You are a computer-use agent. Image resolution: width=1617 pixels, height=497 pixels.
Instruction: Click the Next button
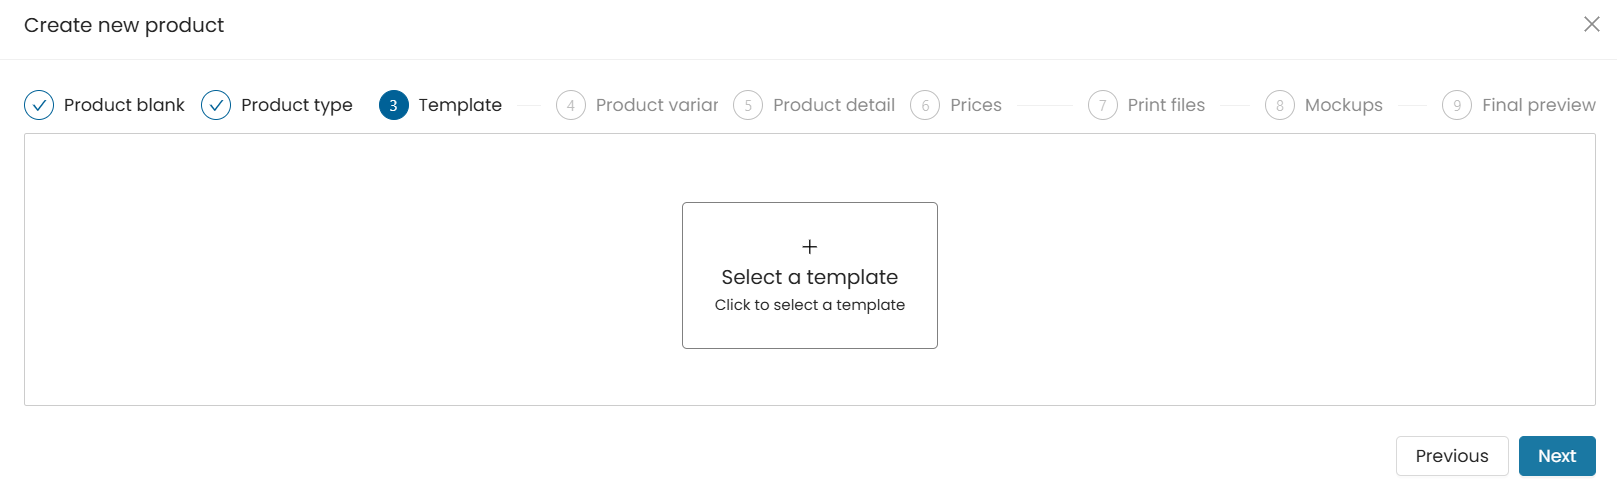(x=1557, y=456)
